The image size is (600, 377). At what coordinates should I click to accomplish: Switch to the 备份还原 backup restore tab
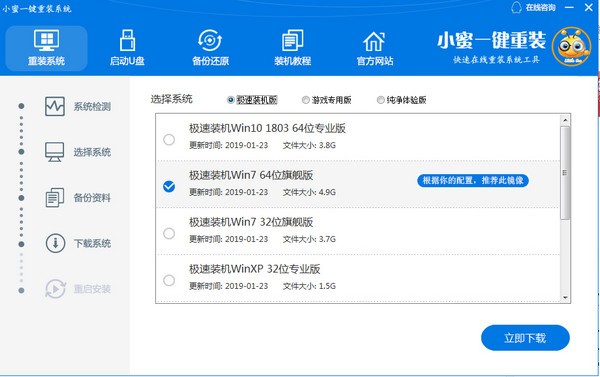point(210,48)
